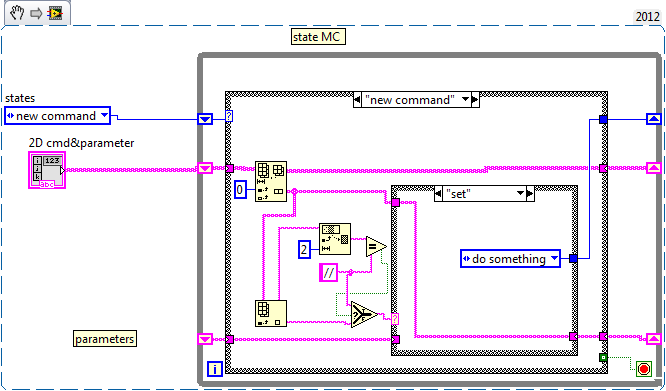Image resolution: width=666 pixels, height=391 pixels.
Task: Click the Select function triangle node
Action: coord(364,315)
